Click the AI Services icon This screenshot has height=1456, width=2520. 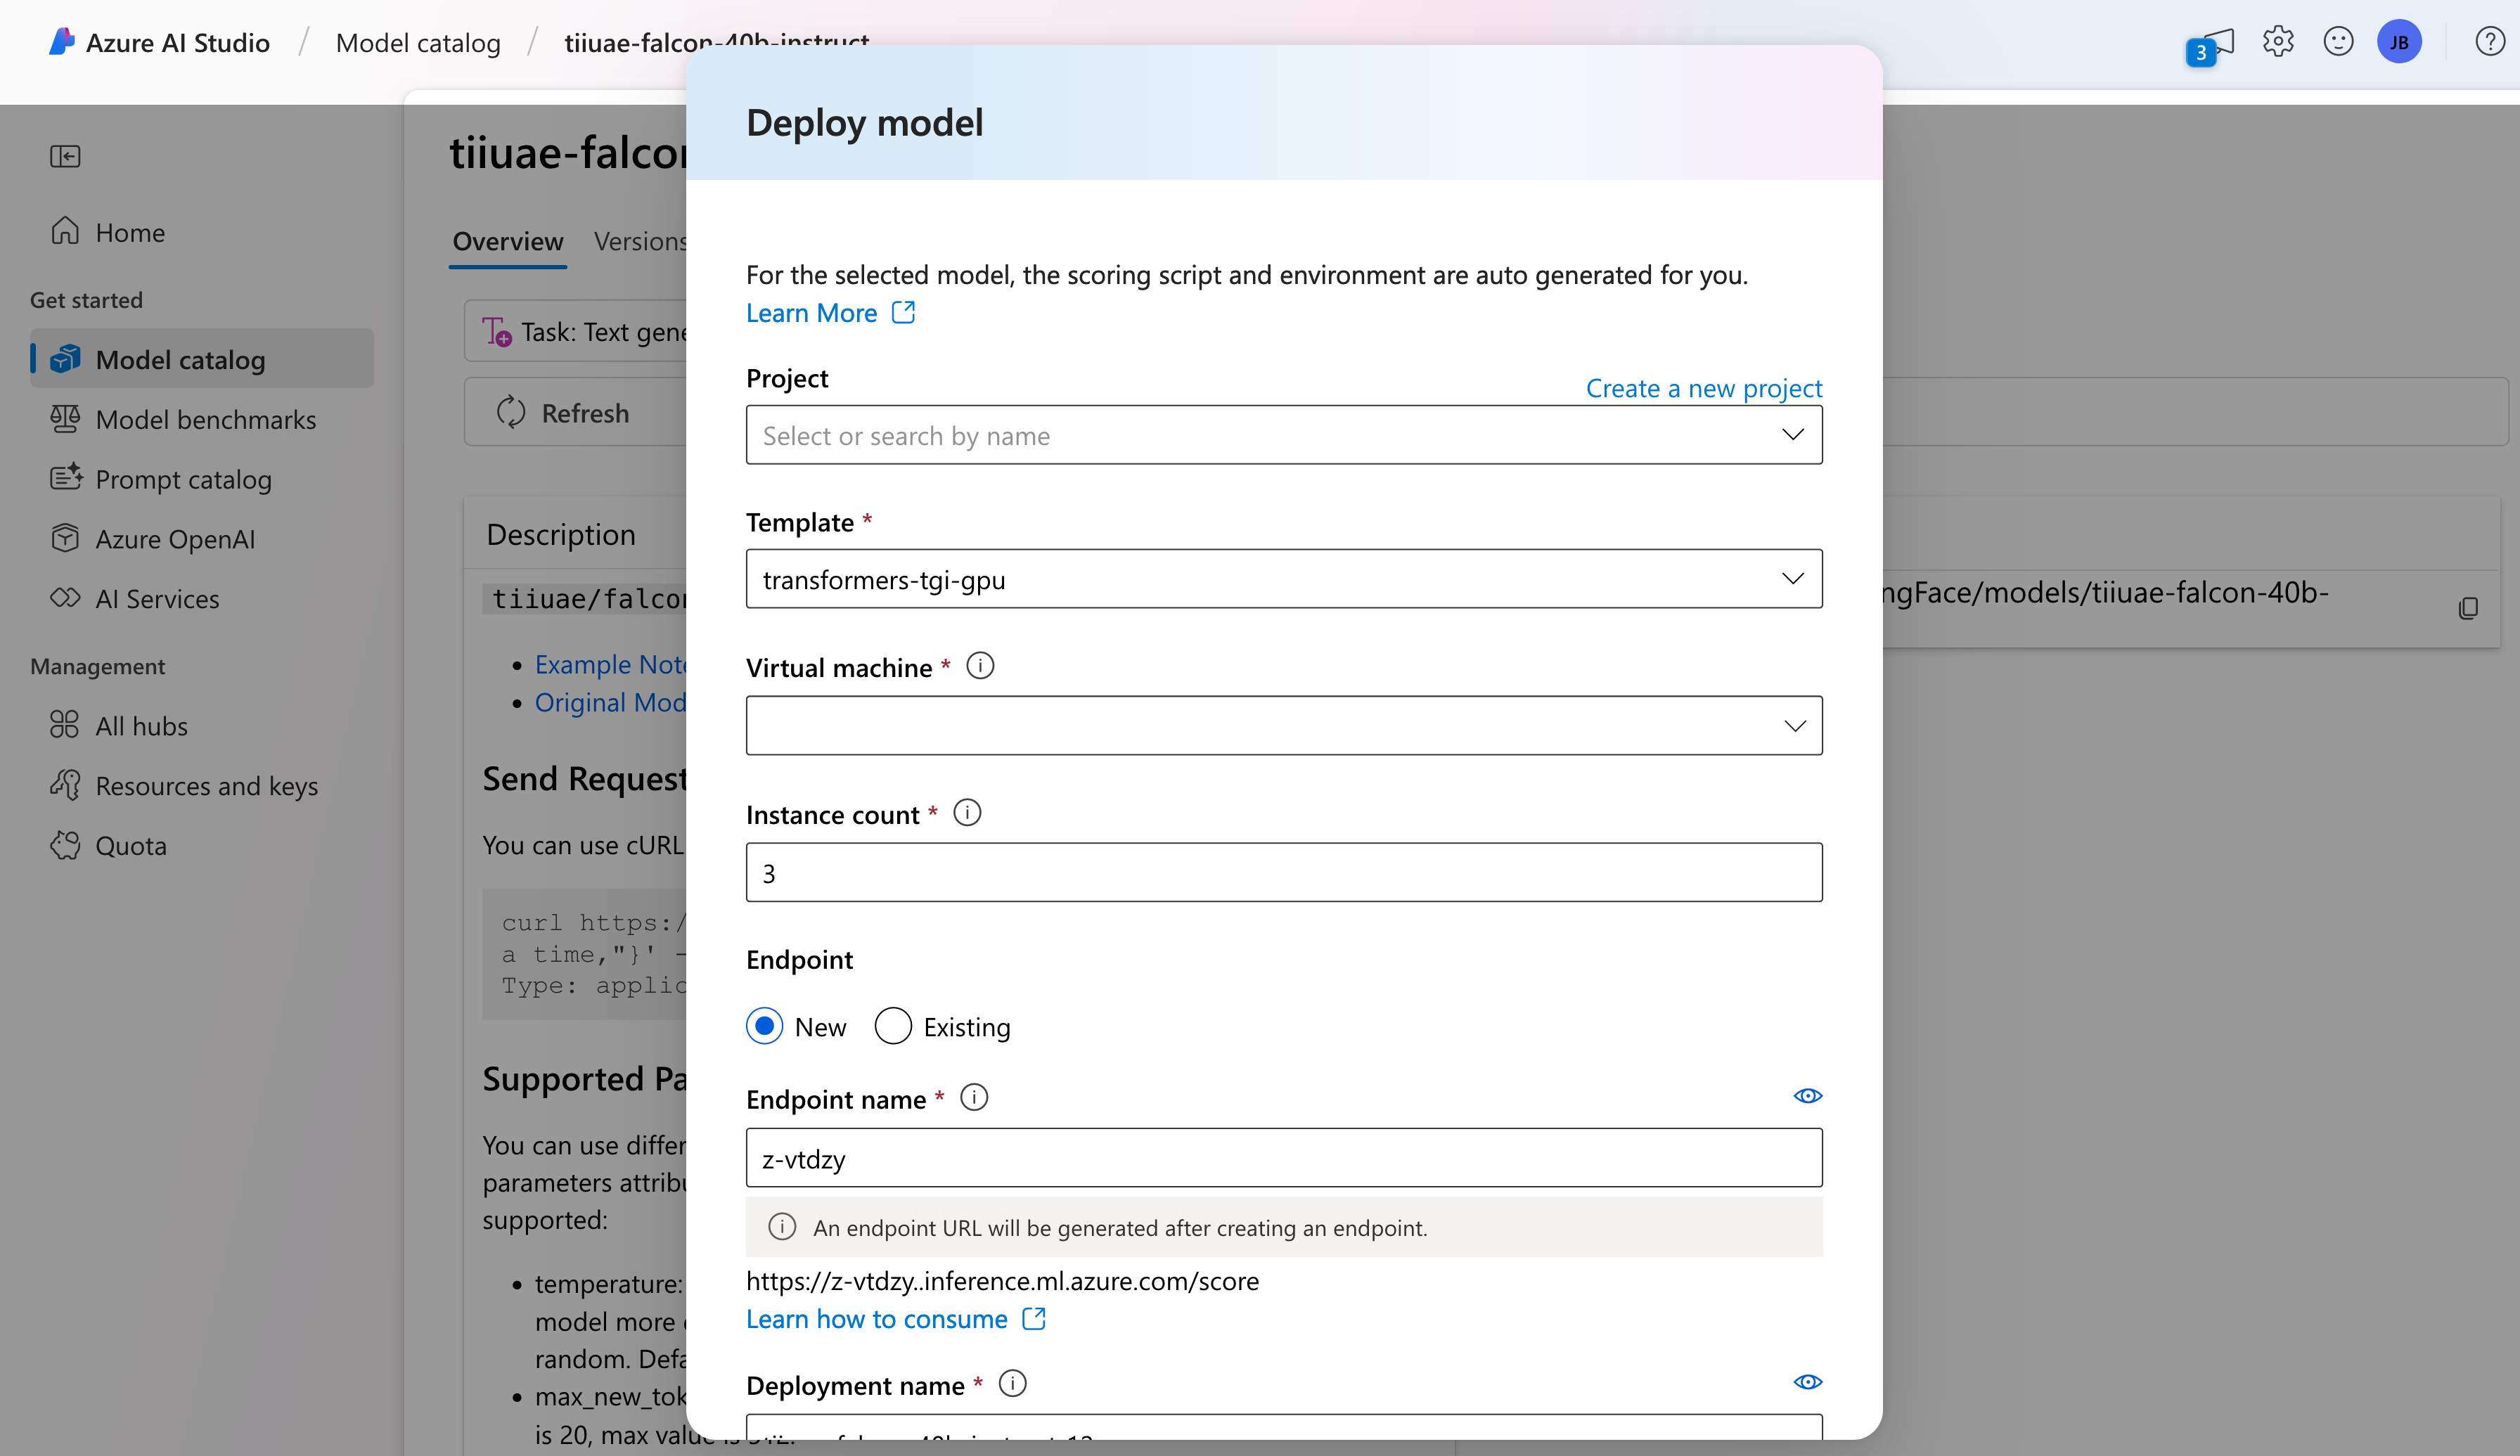65,598
